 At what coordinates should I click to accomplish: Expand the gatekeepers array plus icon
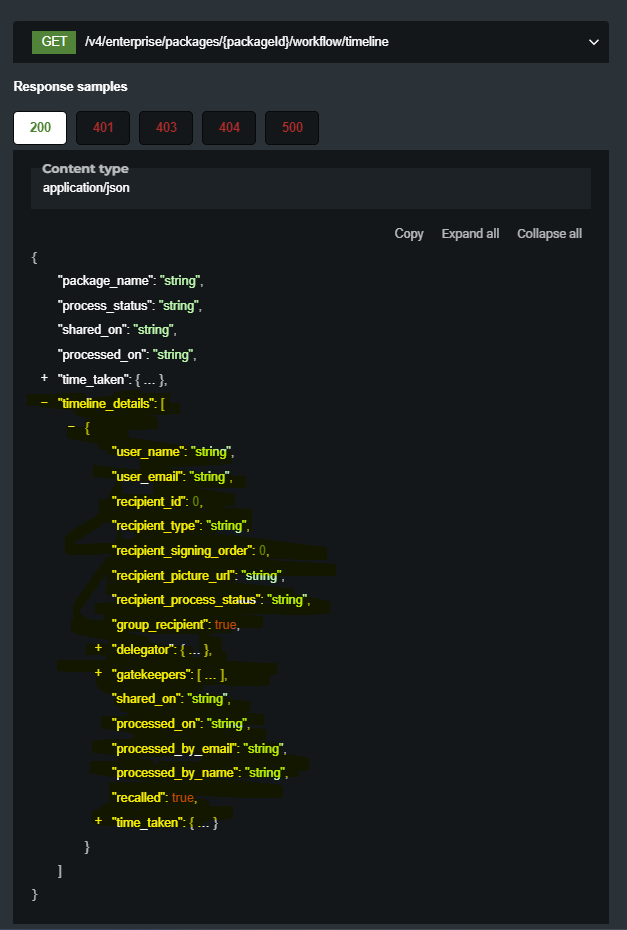(98, 673)
